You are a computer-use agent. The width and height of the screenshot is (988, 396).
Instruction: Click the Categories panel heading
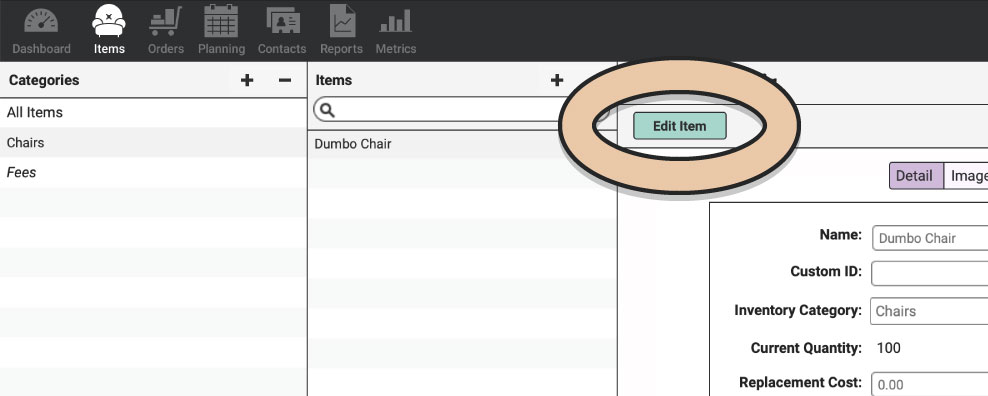tap(44, 80)
